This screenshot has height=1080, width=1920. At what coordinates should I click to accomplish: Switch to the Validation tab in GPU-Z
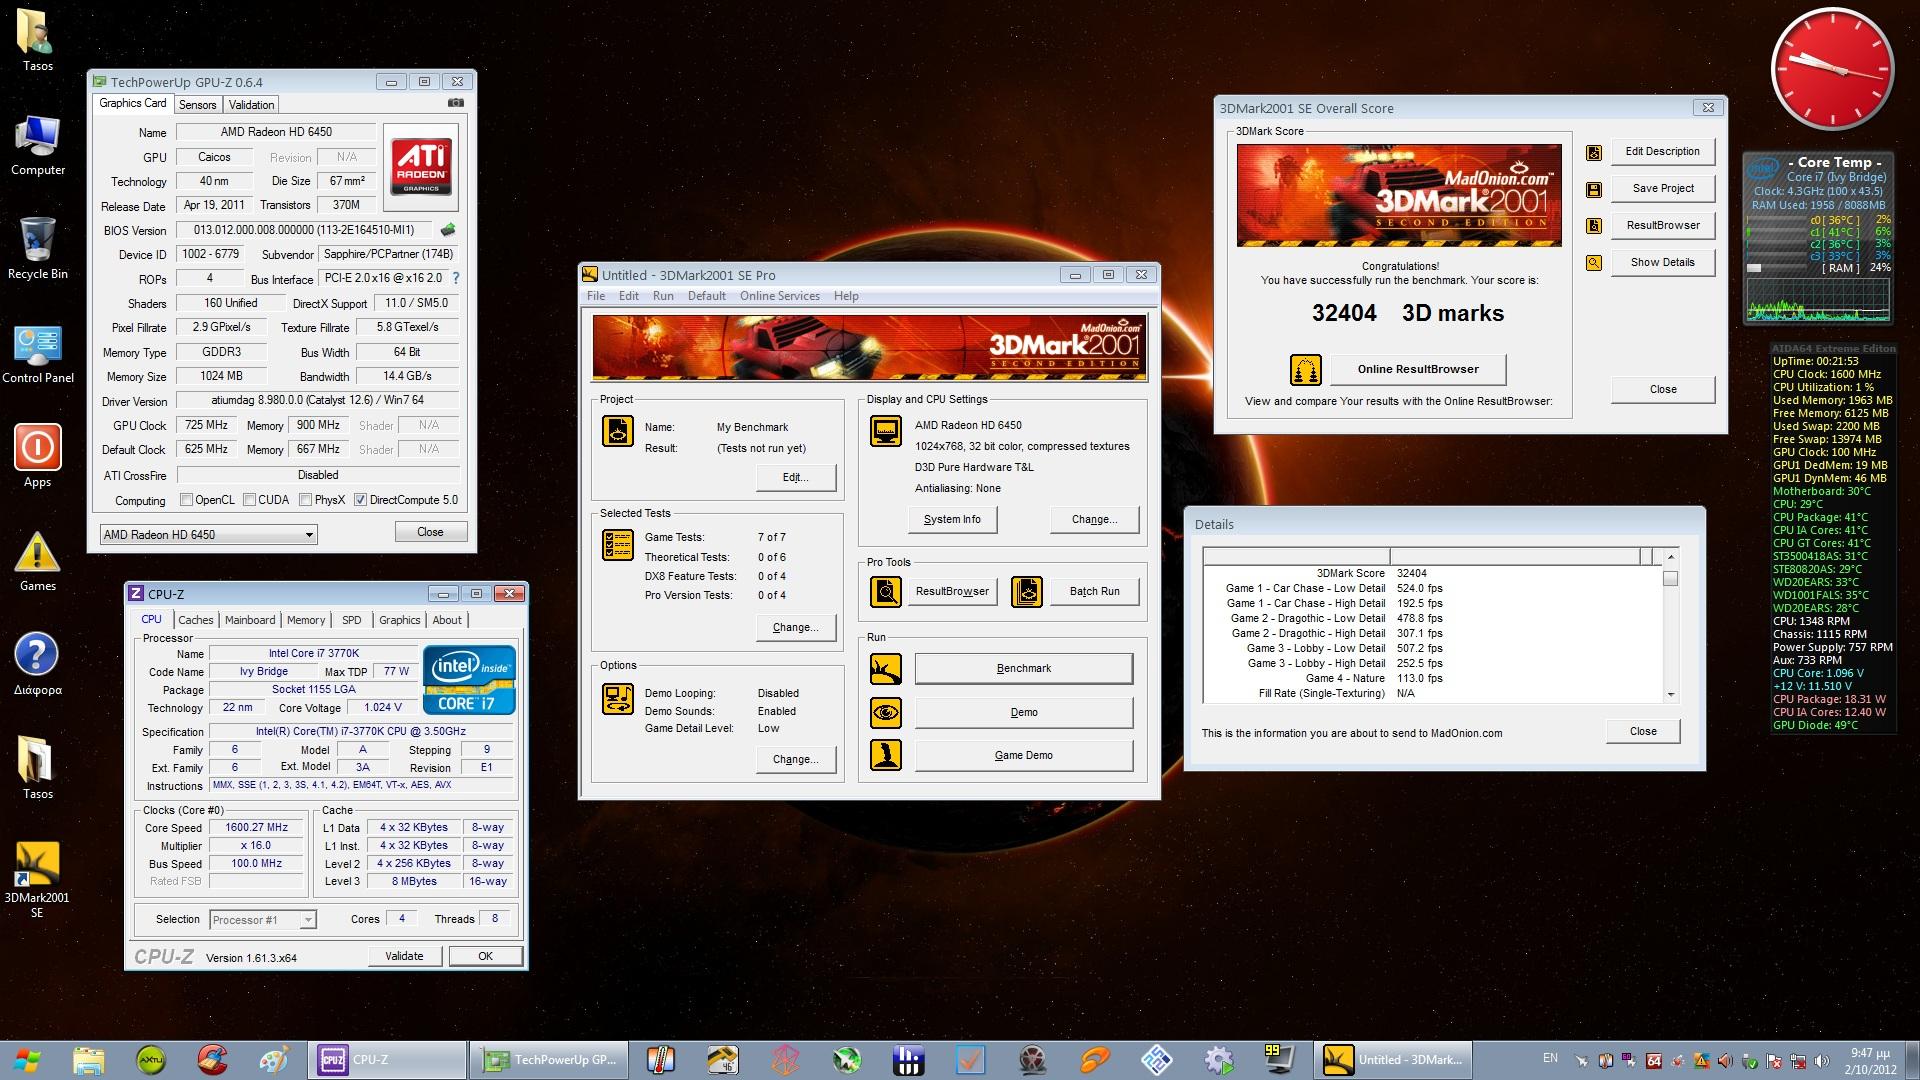251,105
